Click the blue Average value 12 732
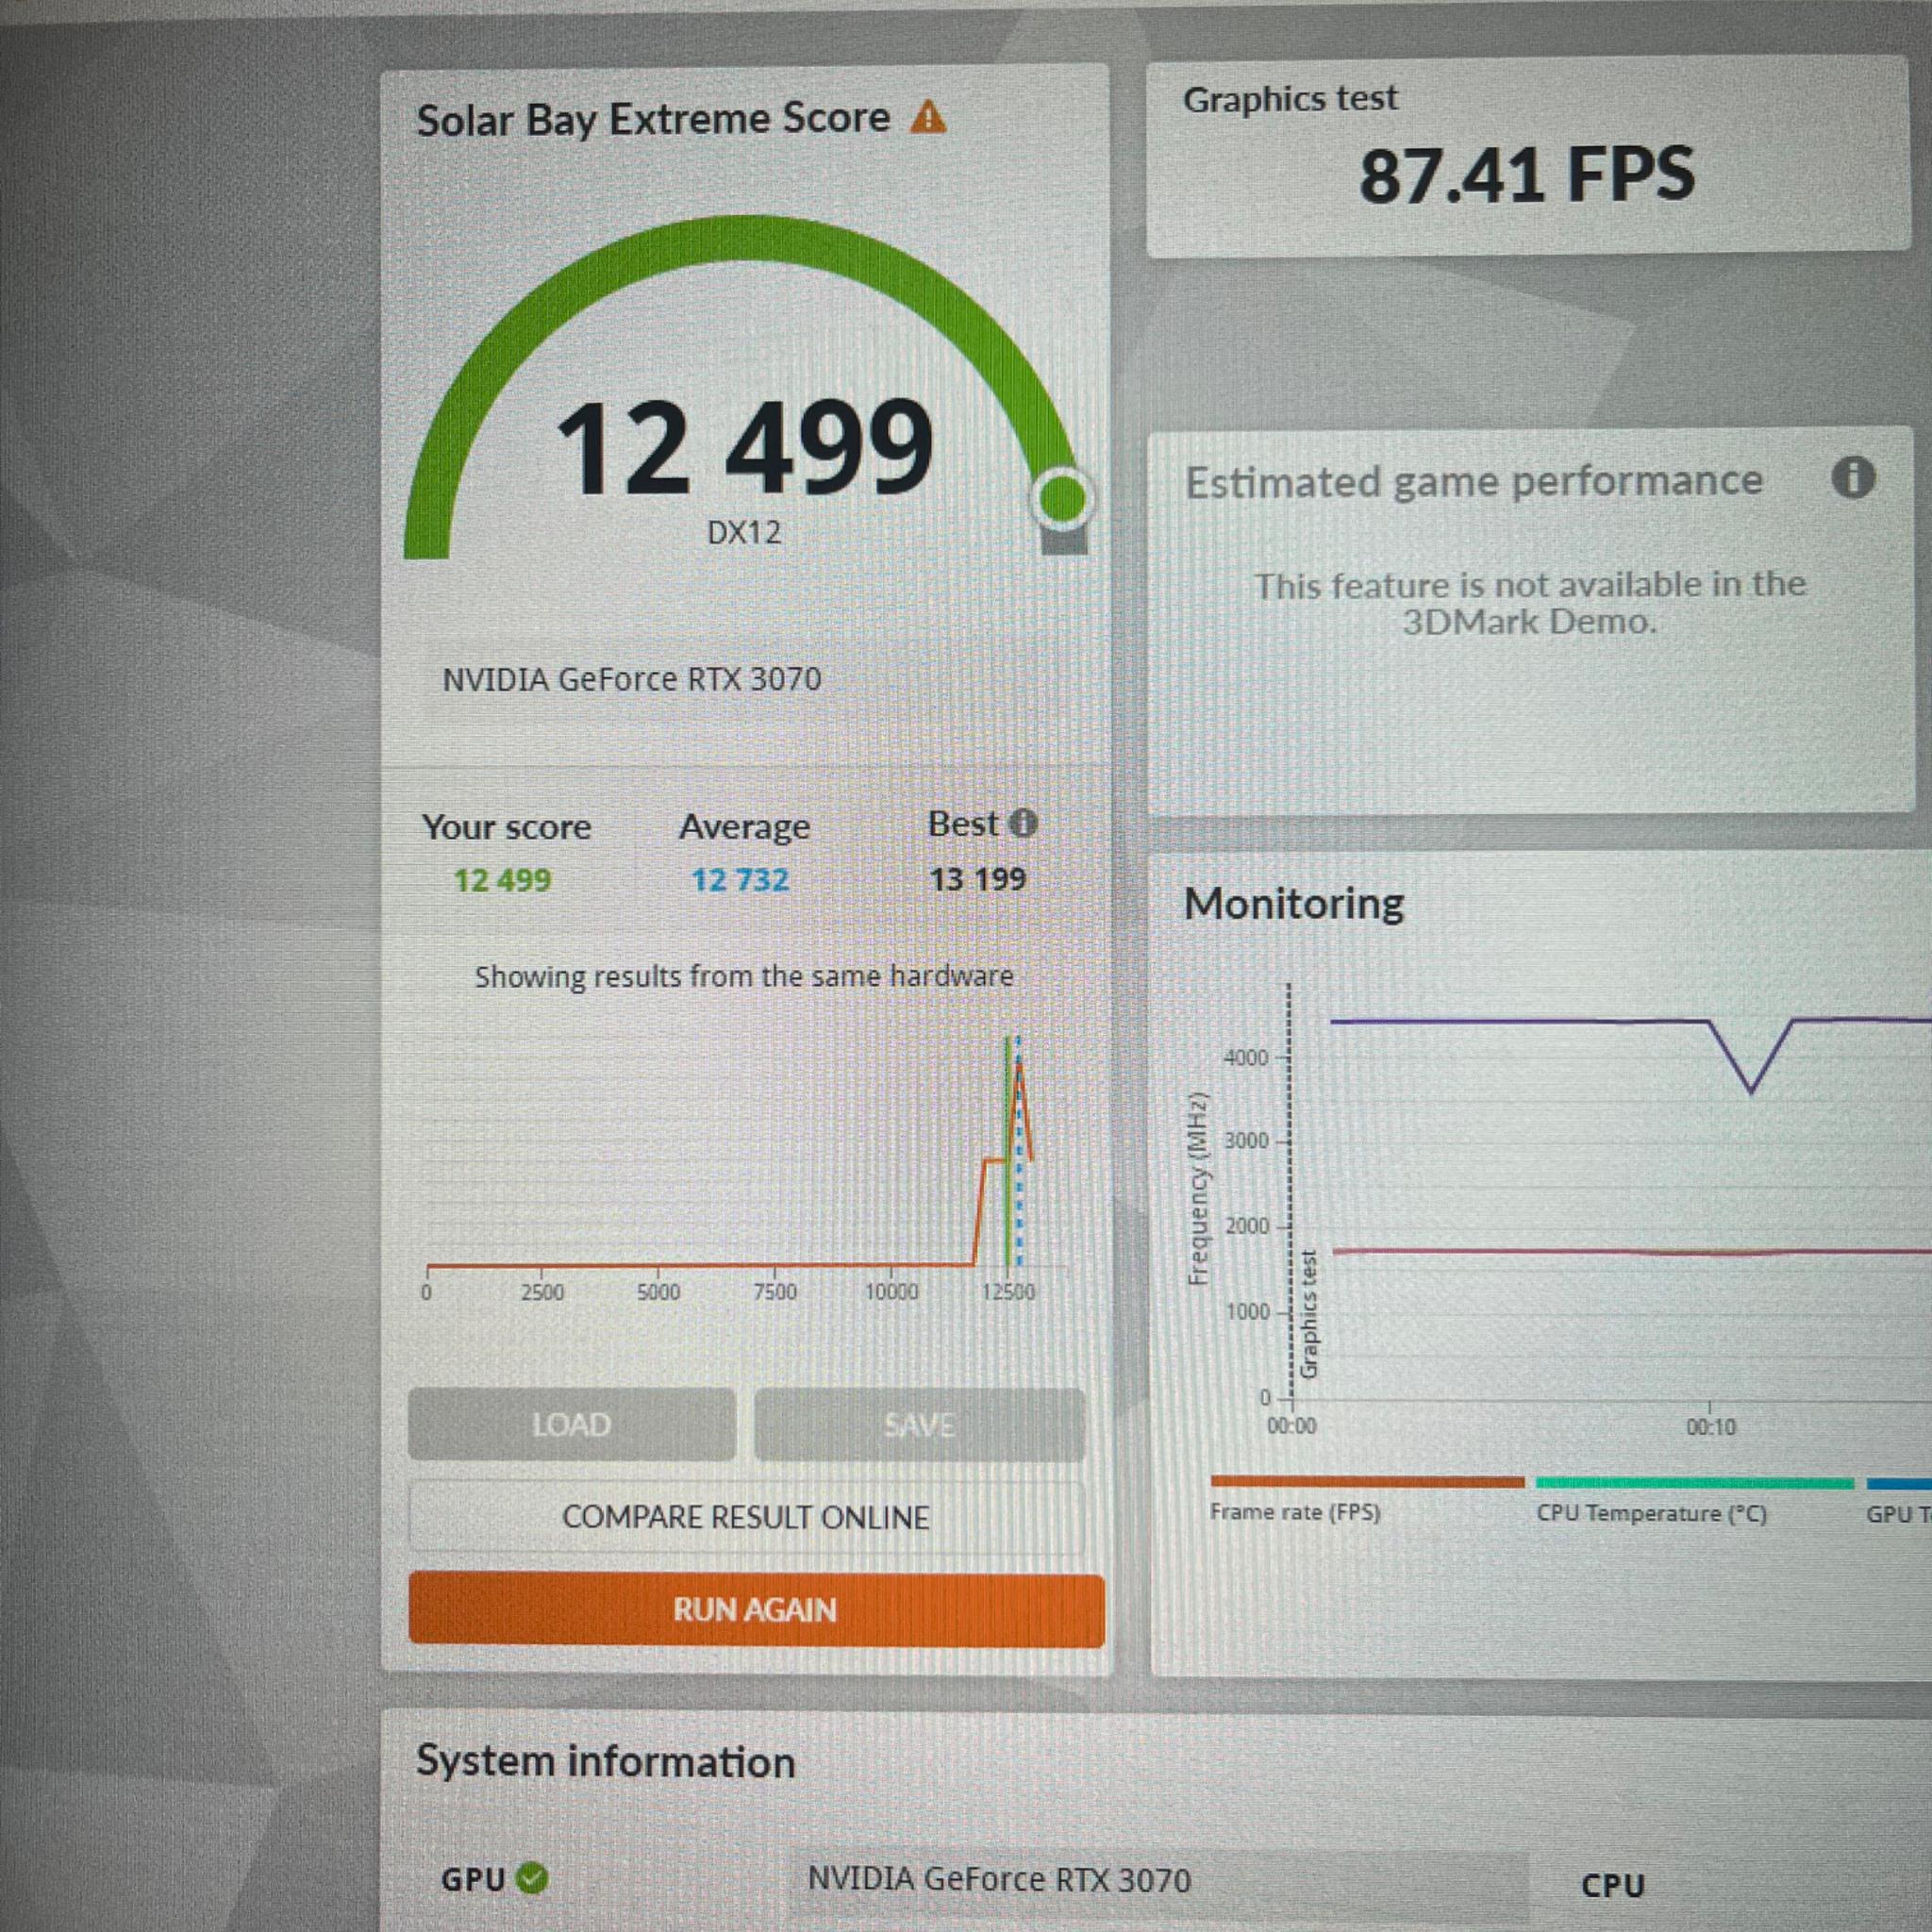1932x1932 pixels. tap(740, 880)
